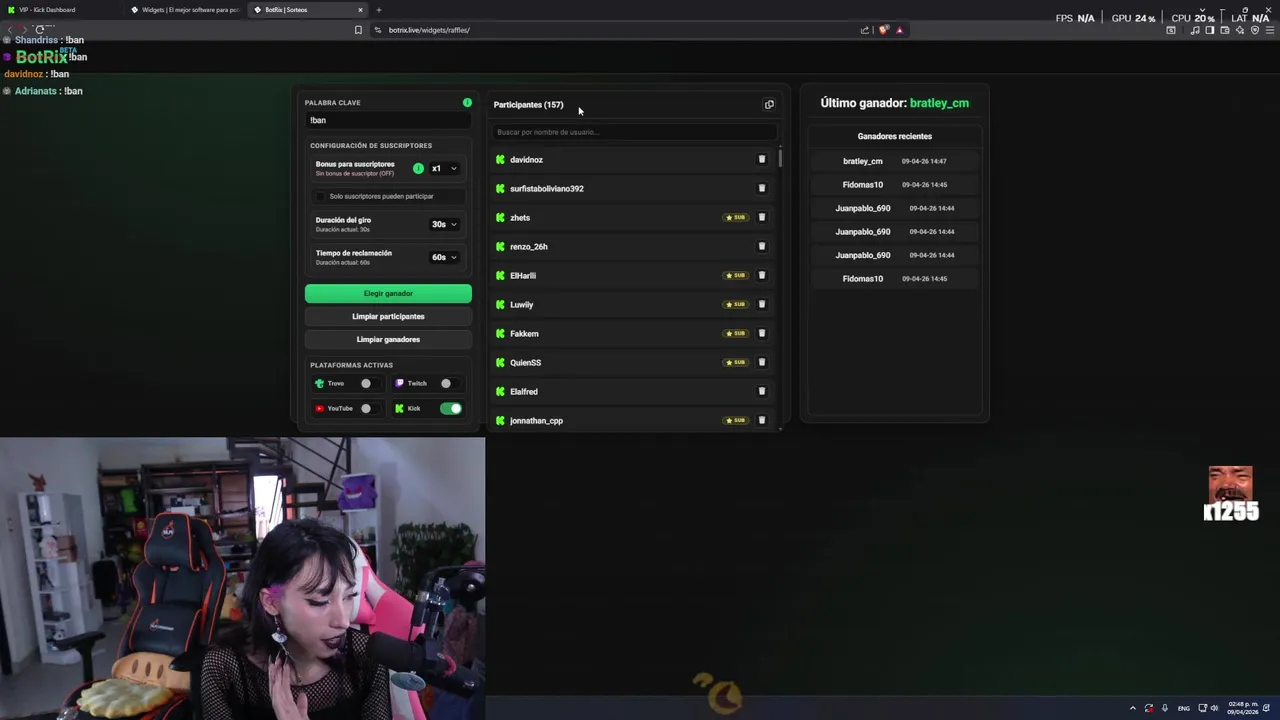Viewport: 1280px width, 720px height.
Task: Focus the Buscar por nombre de usuario field
Action: (x=633, y=132)
